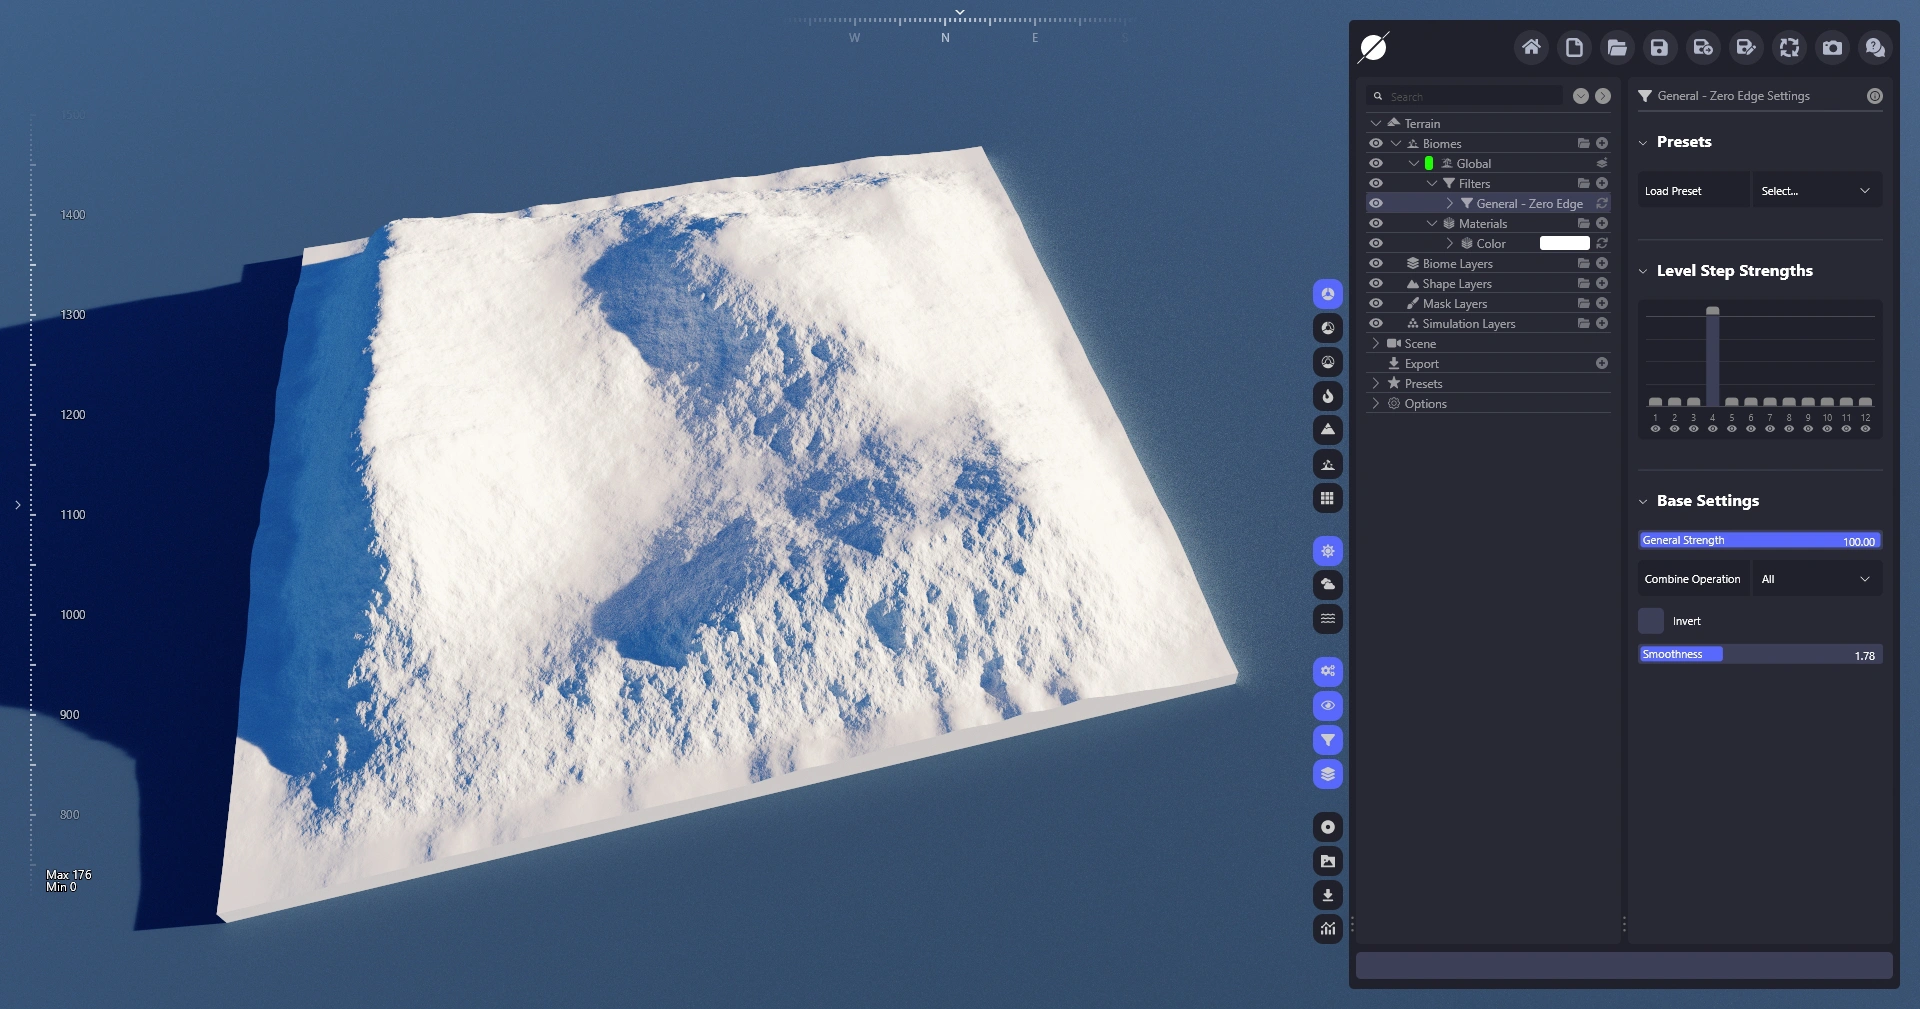Enable the Invert checkbox
The height and width of the screenshot is (1009, 1920).
tap(1651, 621)
